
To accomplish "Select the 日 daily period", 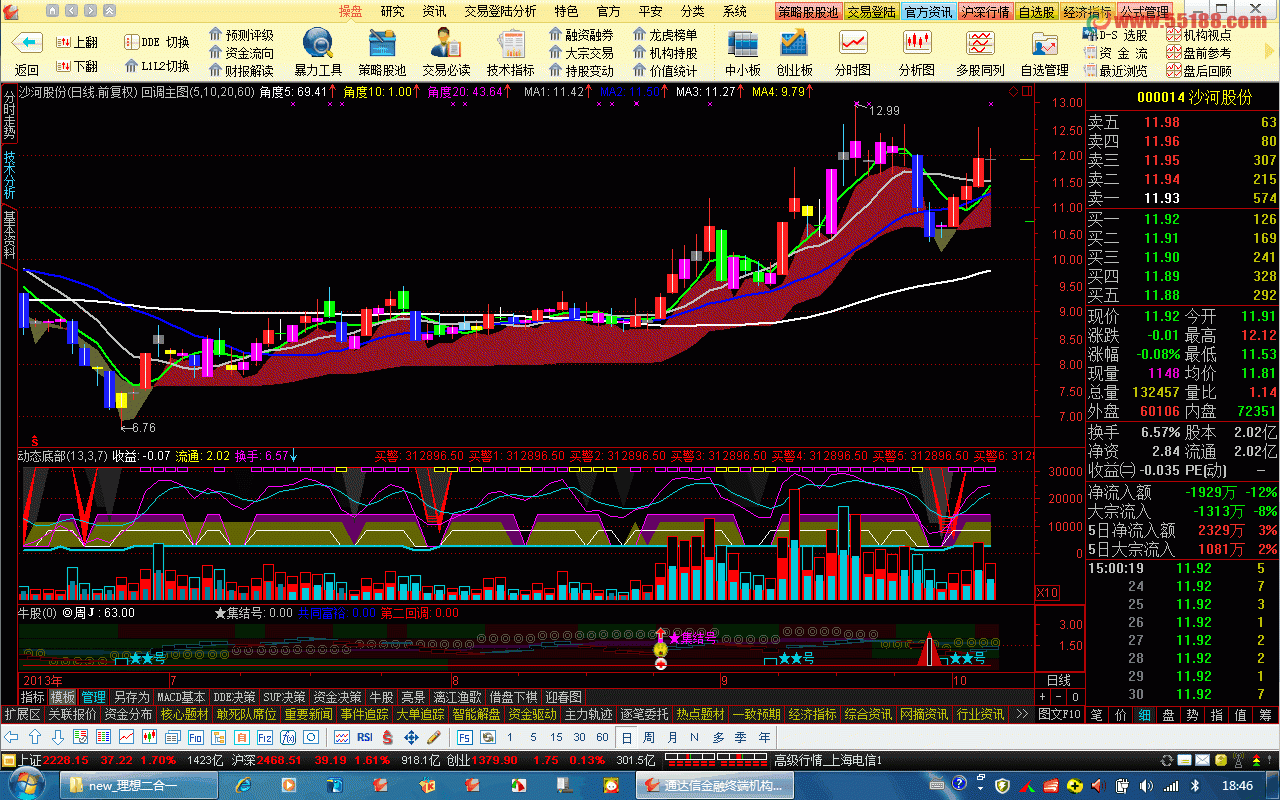I will click(x=627, y=737).
